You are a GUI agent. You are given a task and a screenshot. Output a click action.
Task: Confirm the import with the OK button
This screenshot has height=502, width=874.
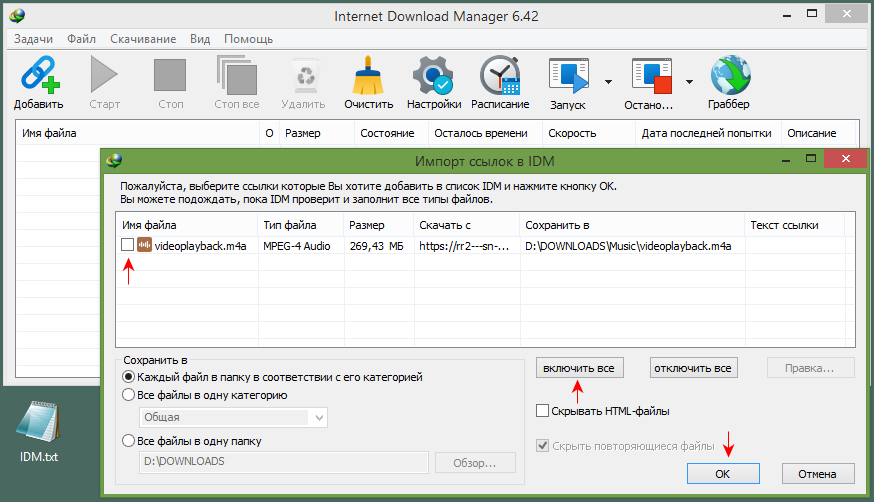[722, 473]
